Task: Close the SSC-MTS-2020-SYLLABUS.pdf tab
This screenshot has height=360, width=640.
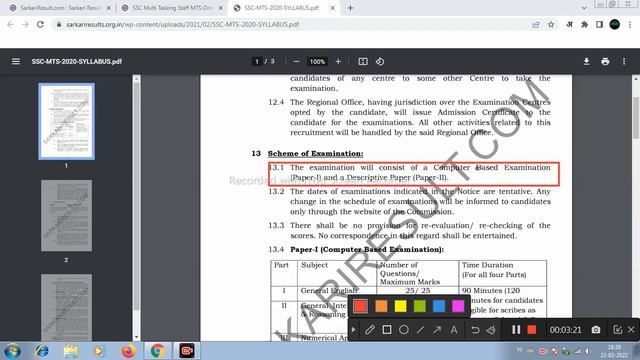Action: point(332,8)
